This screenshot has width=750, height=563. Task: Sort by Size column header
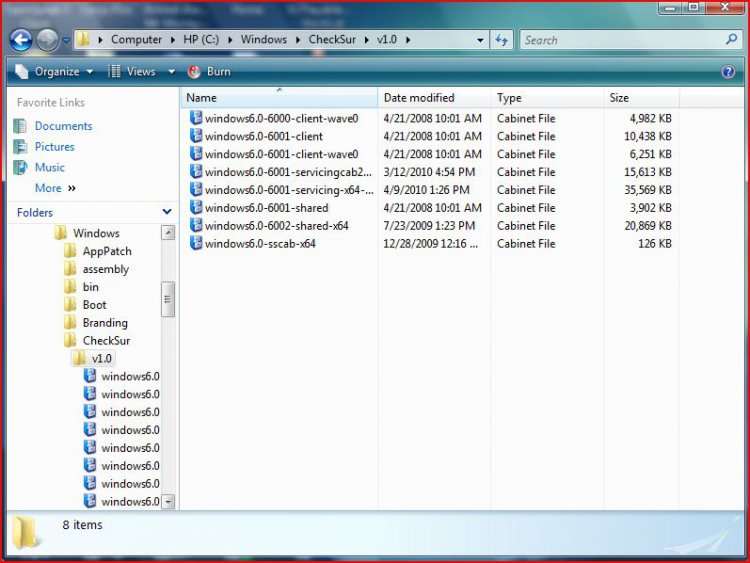[x=641, y=98]
